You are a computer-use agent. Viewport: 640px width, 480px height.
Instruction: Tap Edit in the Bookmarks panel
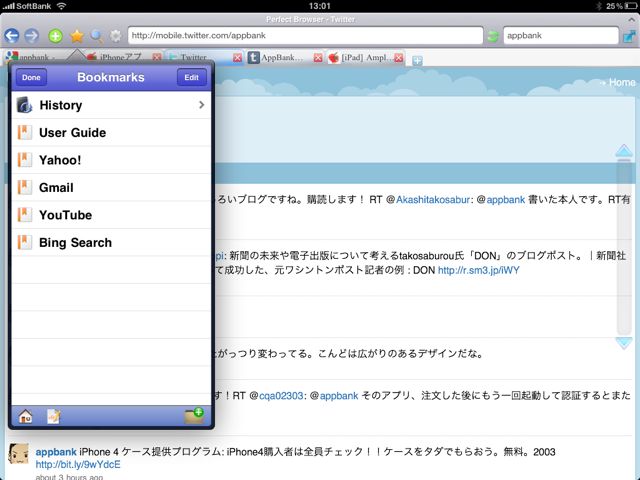[191, 77]
